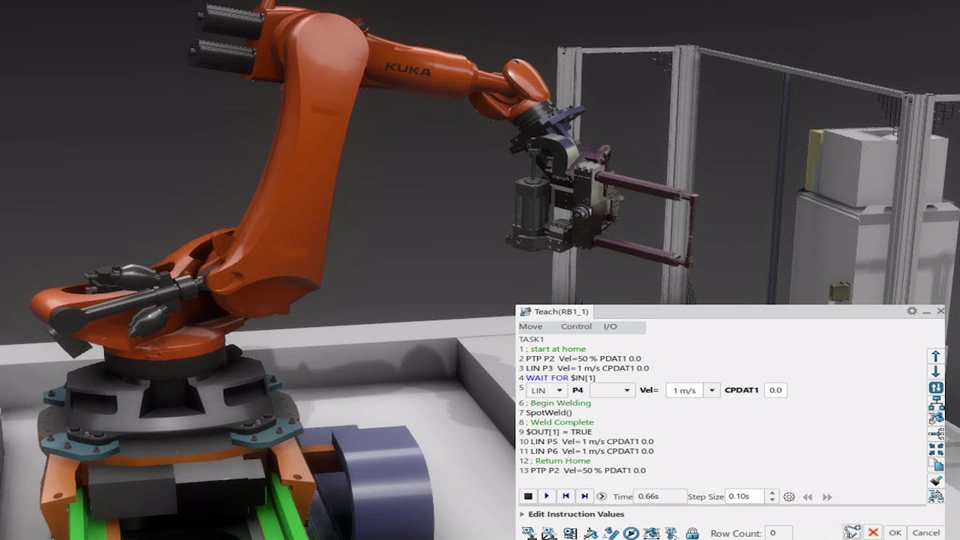960x540 pixels.
Task: Select line 3 'LIN P3 Vel=1 m/s CPDAT1 0.0'
Action: (583, 369)
